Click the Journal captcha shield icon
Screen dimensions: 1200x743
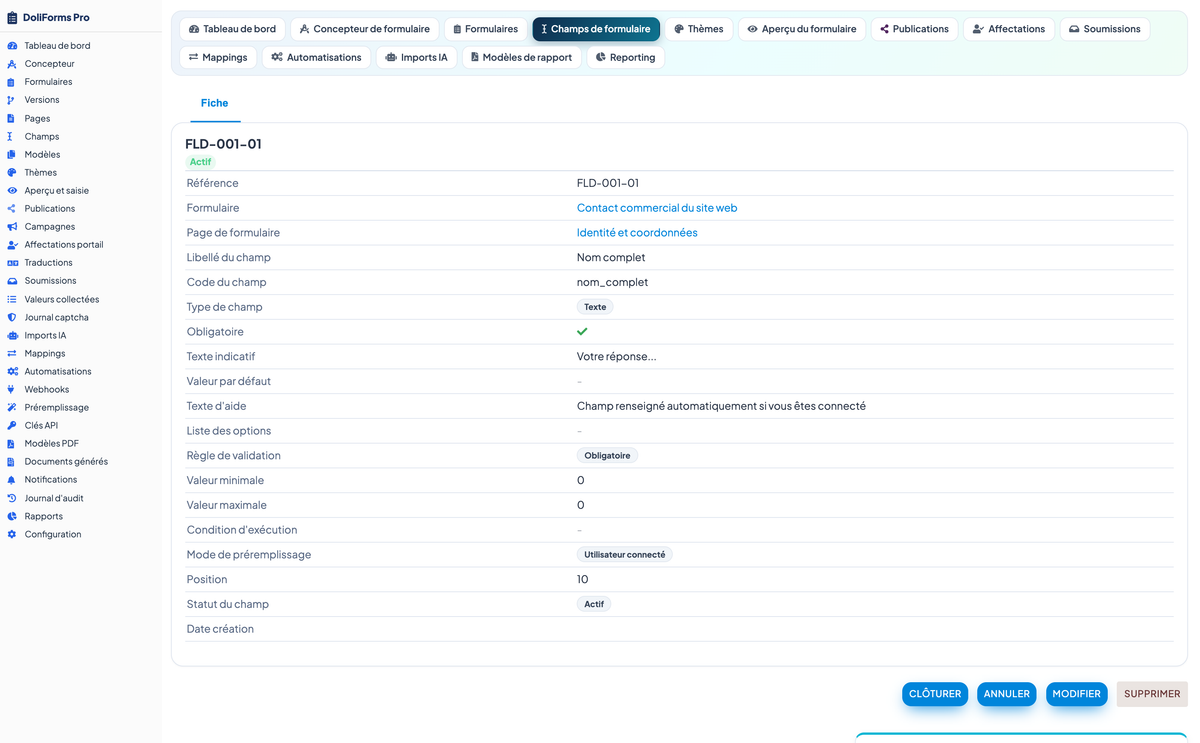click(x=12, y=317)
